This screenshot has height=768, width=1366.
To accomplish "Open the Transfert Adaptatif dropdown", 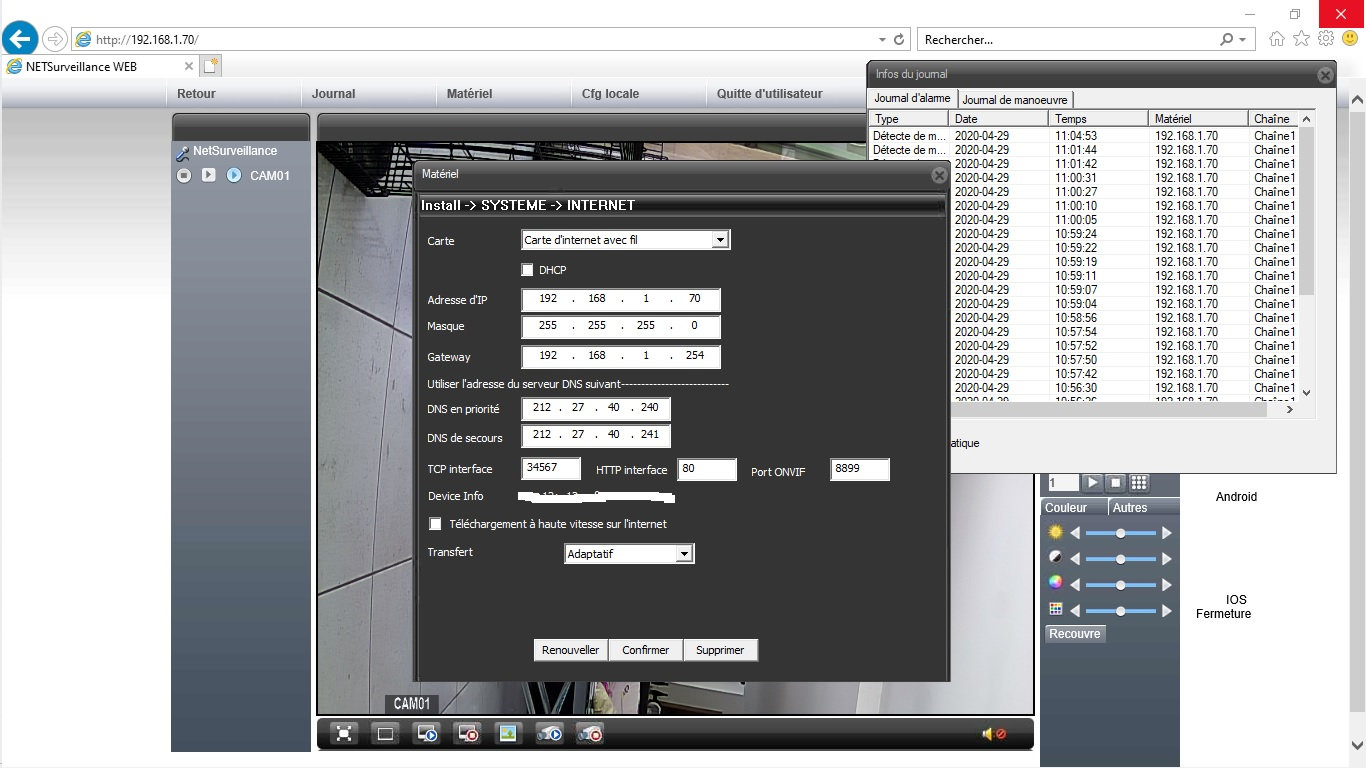I will coord(684,553).
